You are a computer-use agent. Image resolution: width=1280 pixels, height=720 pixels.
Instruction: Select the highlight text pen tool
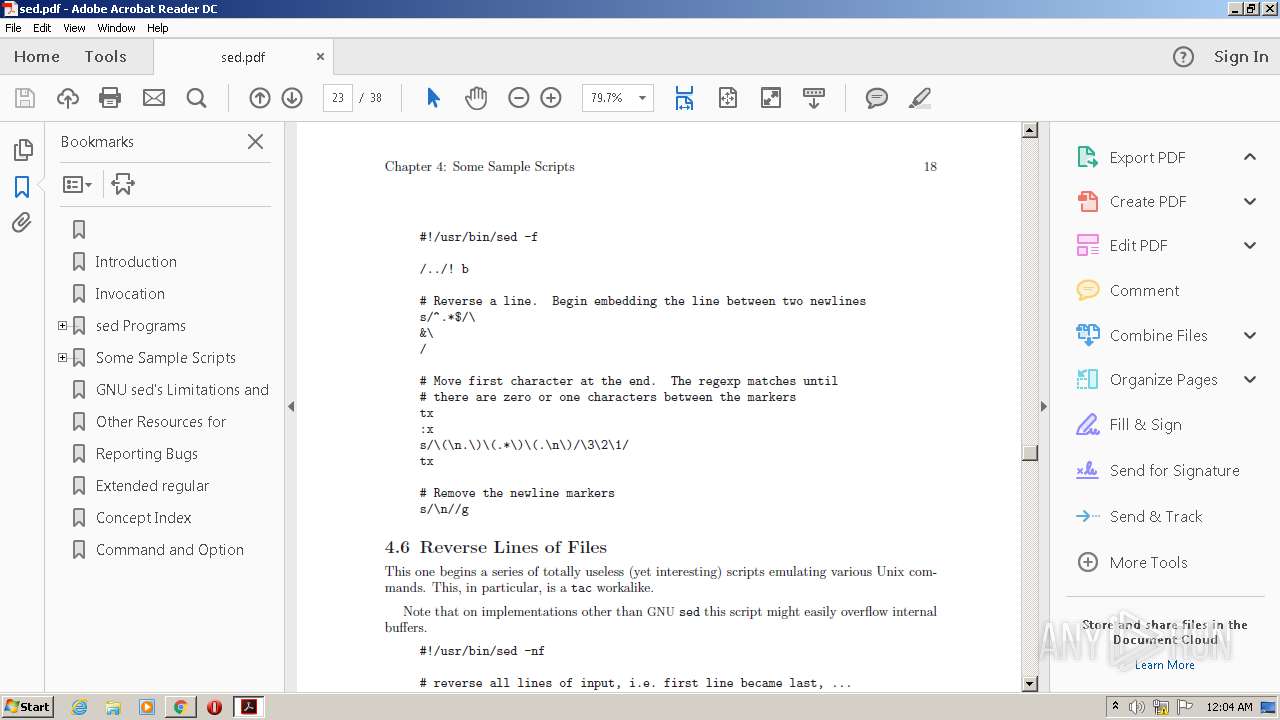click(920, 98)
